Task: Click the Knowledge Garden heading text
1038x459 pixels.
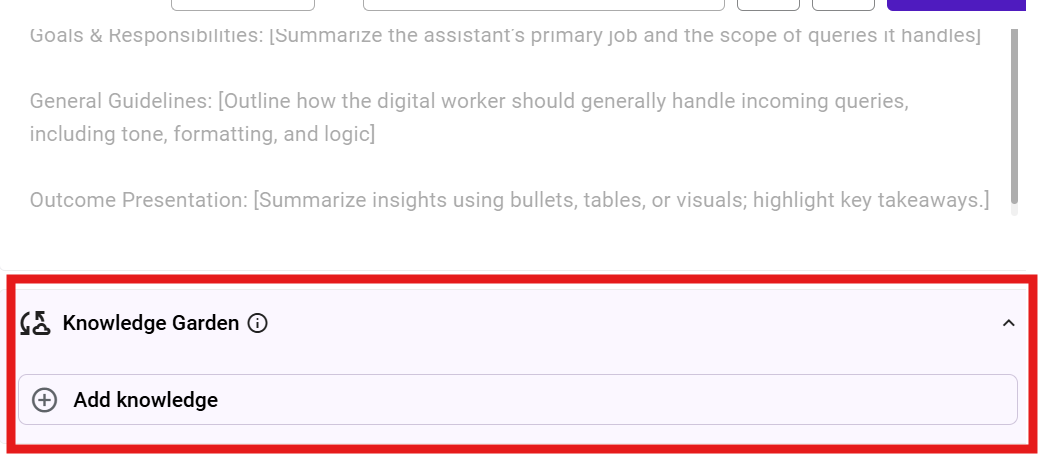Action: tap(150, 323)
